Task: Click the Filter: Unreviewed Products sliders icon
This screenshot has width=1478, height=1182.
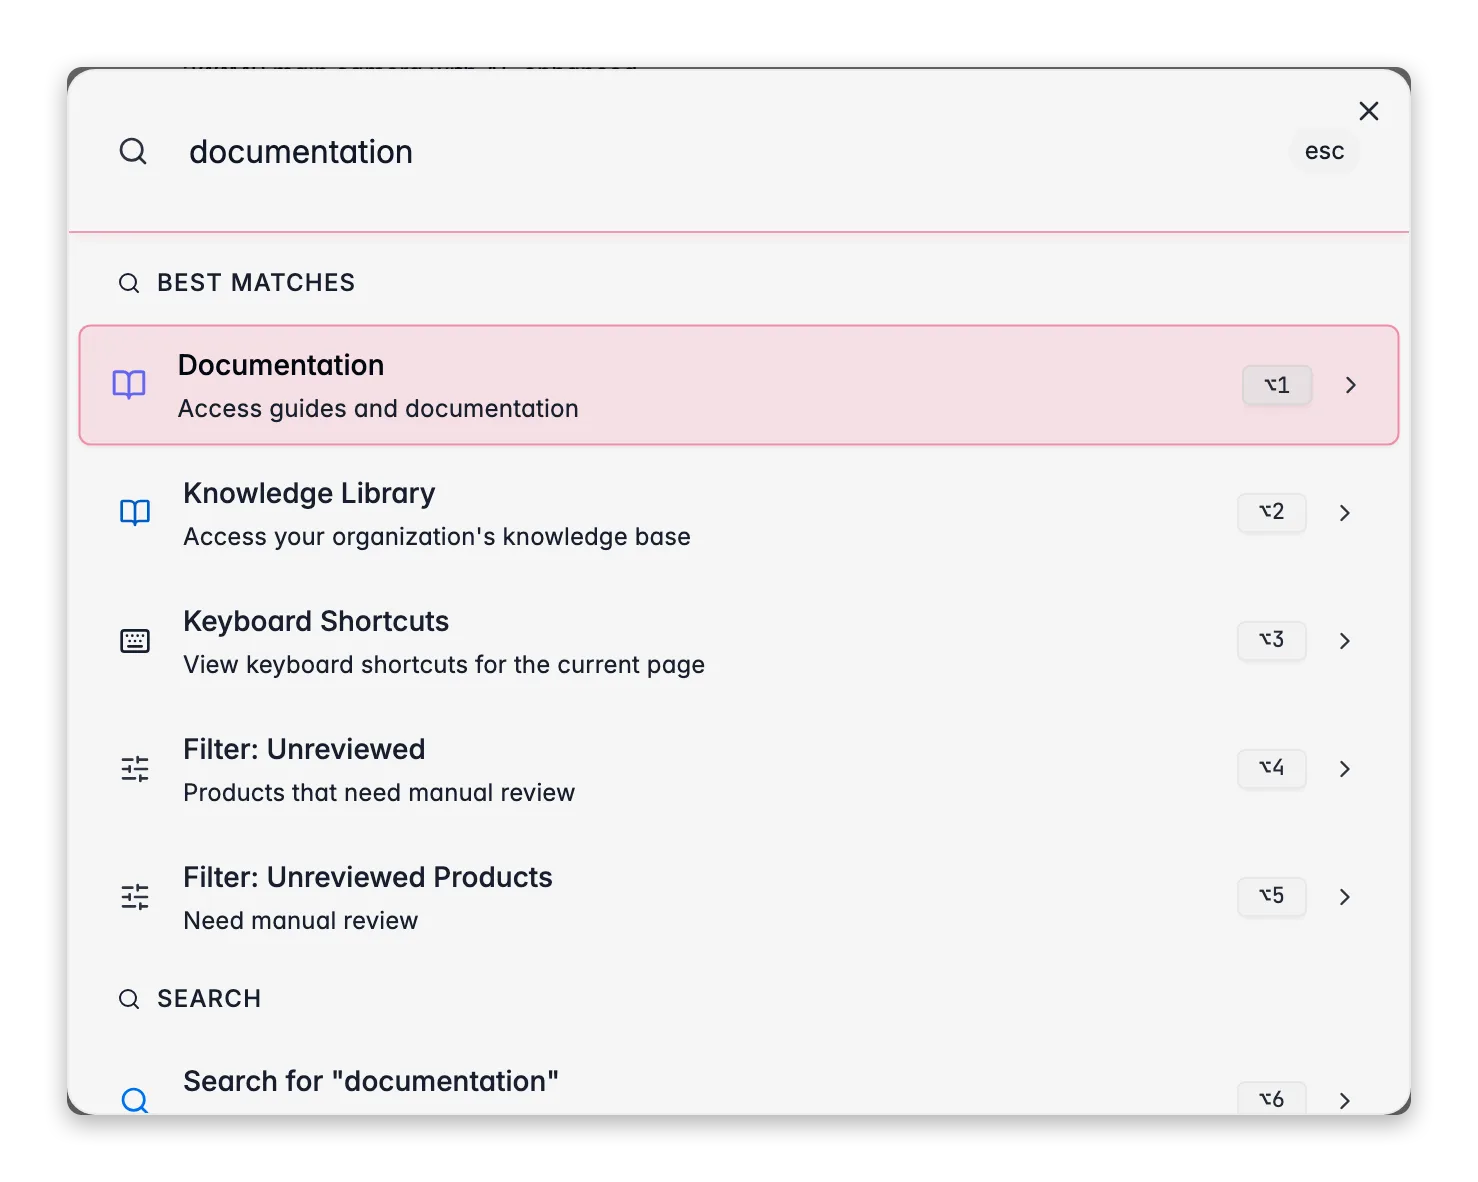Action: [135, 897]
